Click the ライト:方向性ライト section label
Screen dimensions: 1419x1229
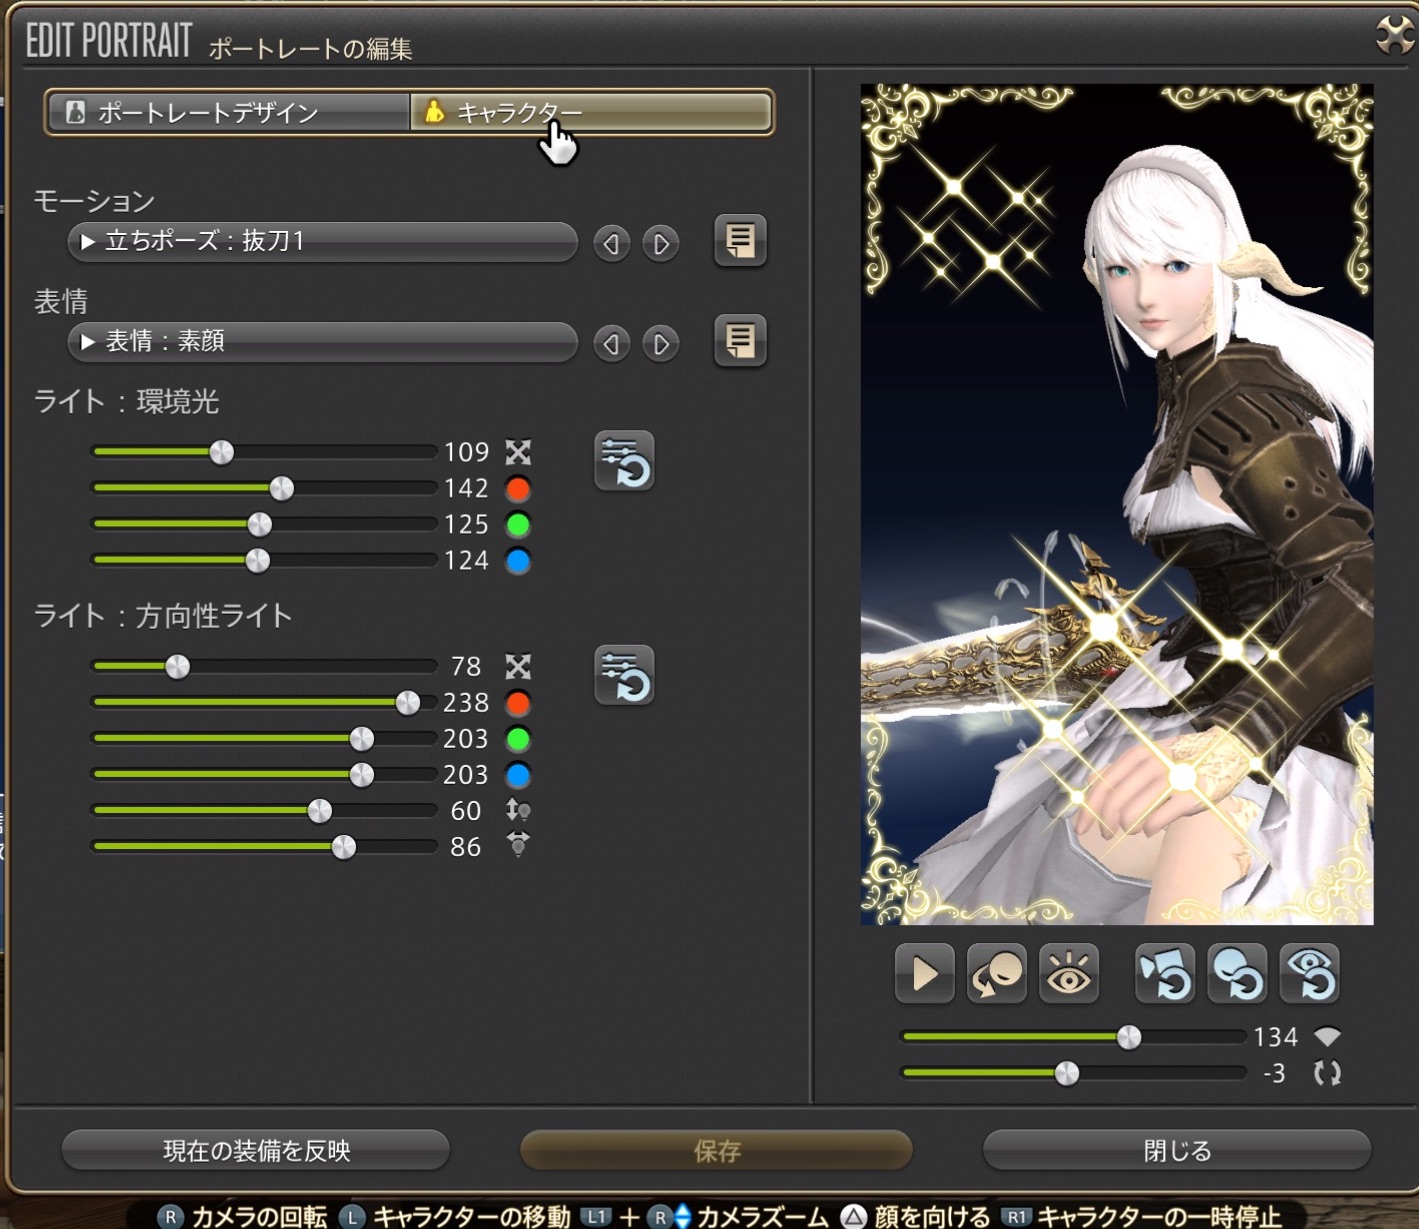click(x=163, y=616)
